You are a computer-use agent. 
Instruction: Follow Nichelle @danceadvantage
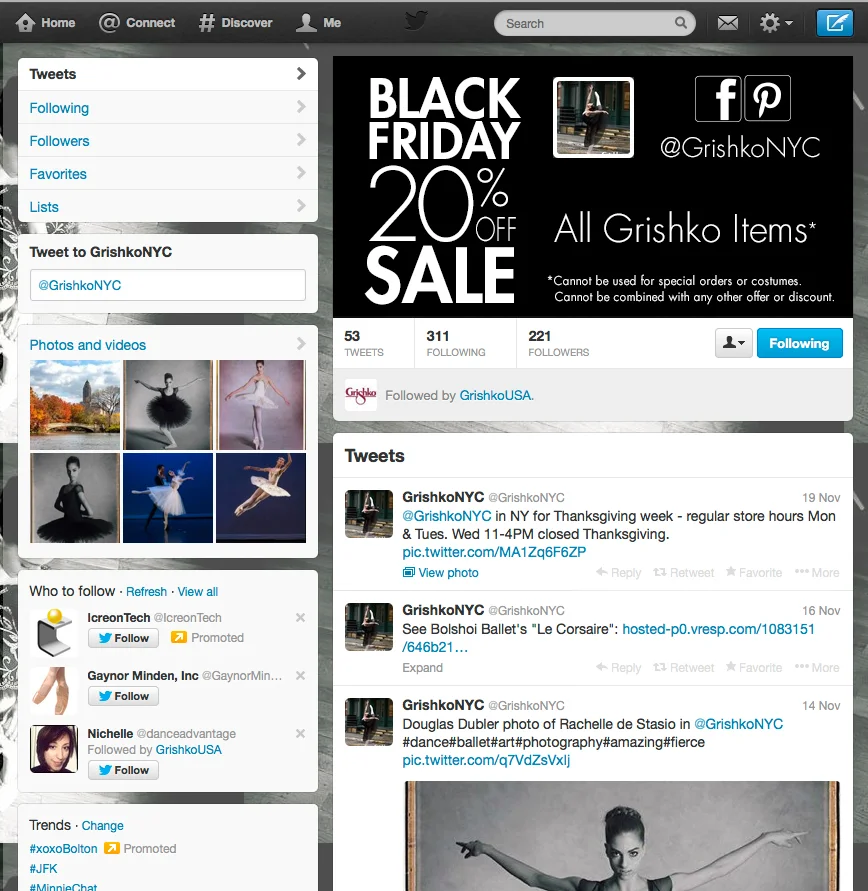(x=123, y=770)
